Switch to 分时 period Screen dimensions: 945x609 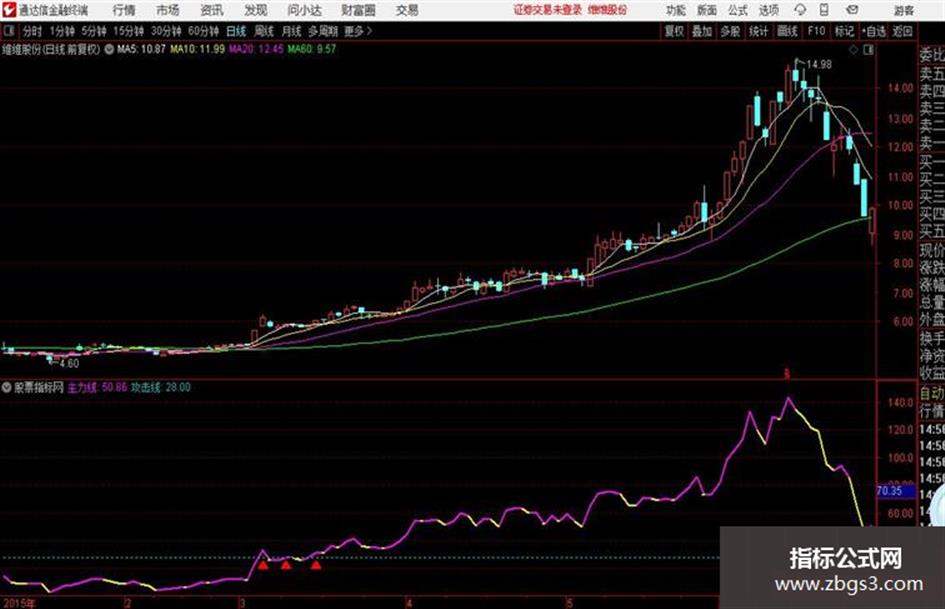click(x=32, y=31)
